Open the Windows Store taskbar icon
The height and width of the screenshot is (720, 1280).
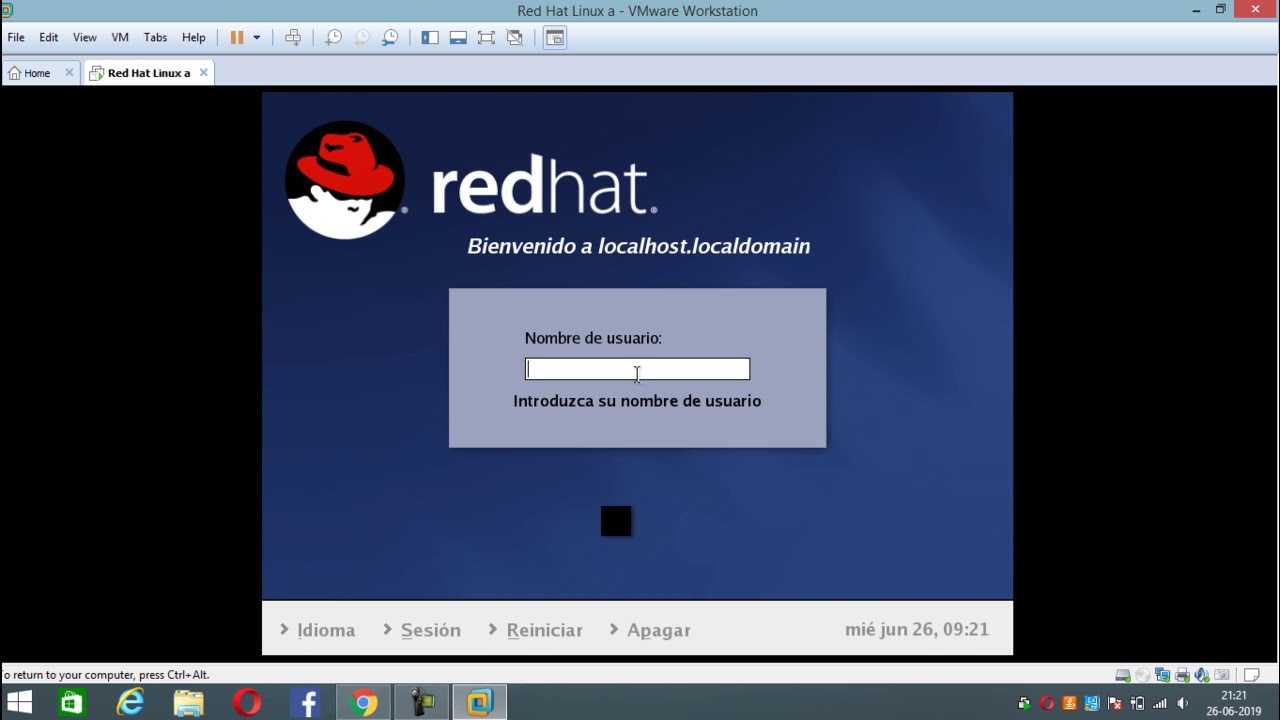71,703
